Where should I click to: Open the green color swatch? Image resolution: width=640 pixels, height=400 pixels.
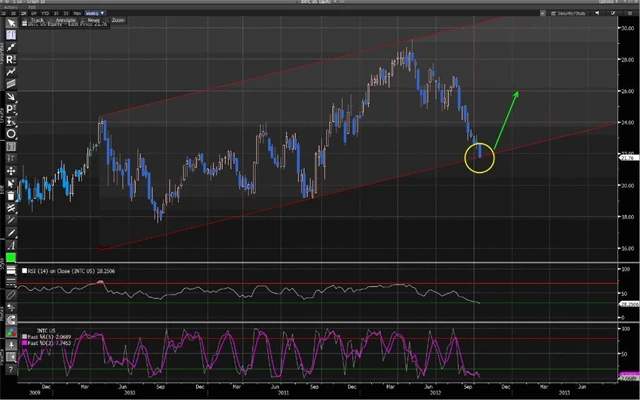11,257
